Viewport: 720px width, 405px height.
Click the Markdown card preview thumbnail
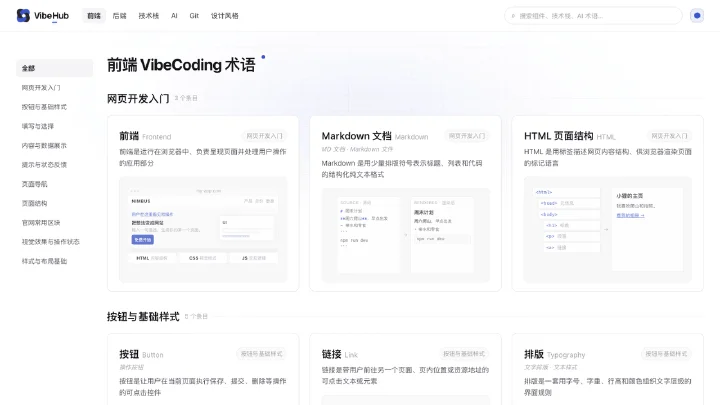[405, 235]
